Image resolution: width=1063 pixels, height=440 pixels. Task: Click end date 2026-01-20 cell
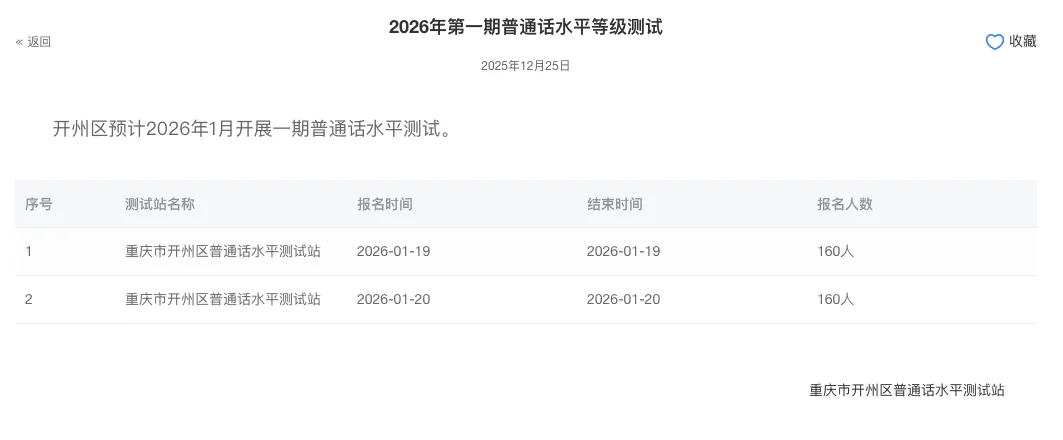pos(623,299)
